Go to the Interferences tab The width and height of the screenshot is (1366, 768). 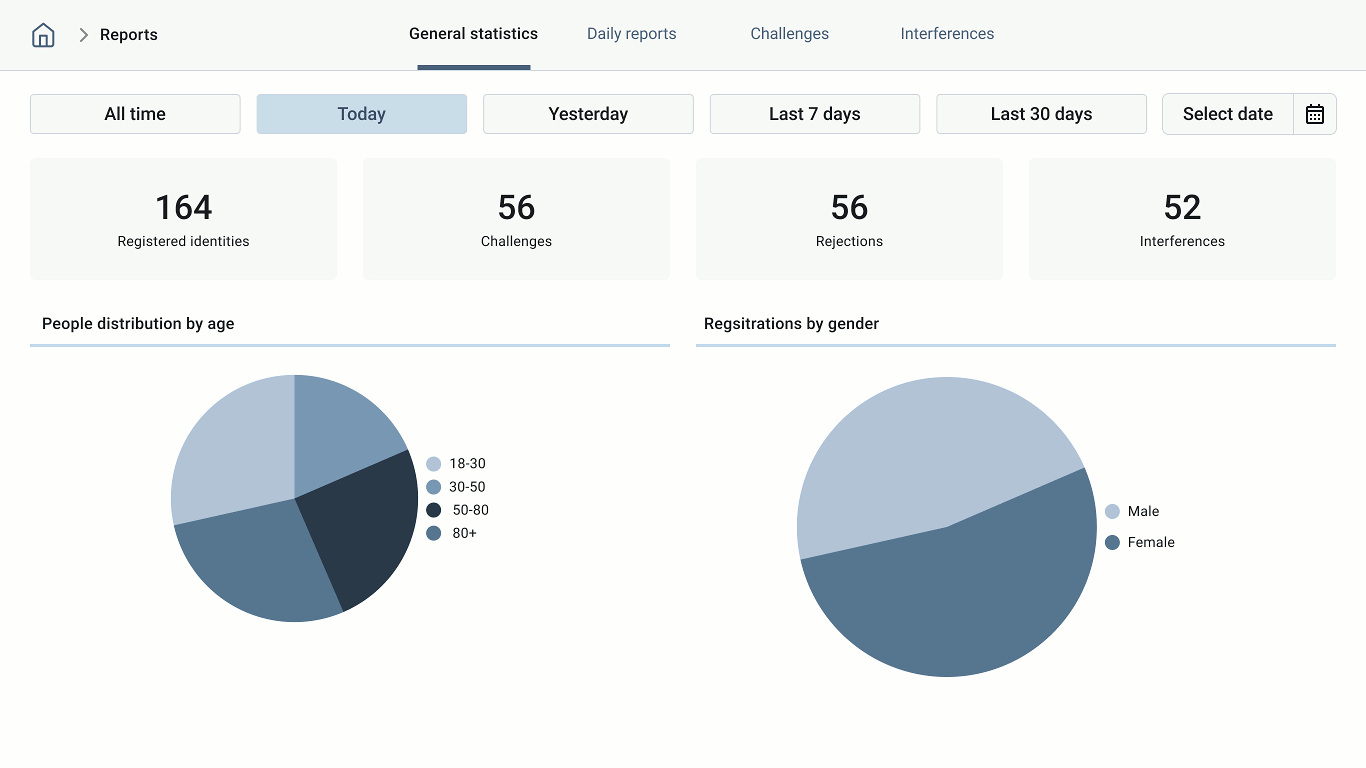(946, 34)
